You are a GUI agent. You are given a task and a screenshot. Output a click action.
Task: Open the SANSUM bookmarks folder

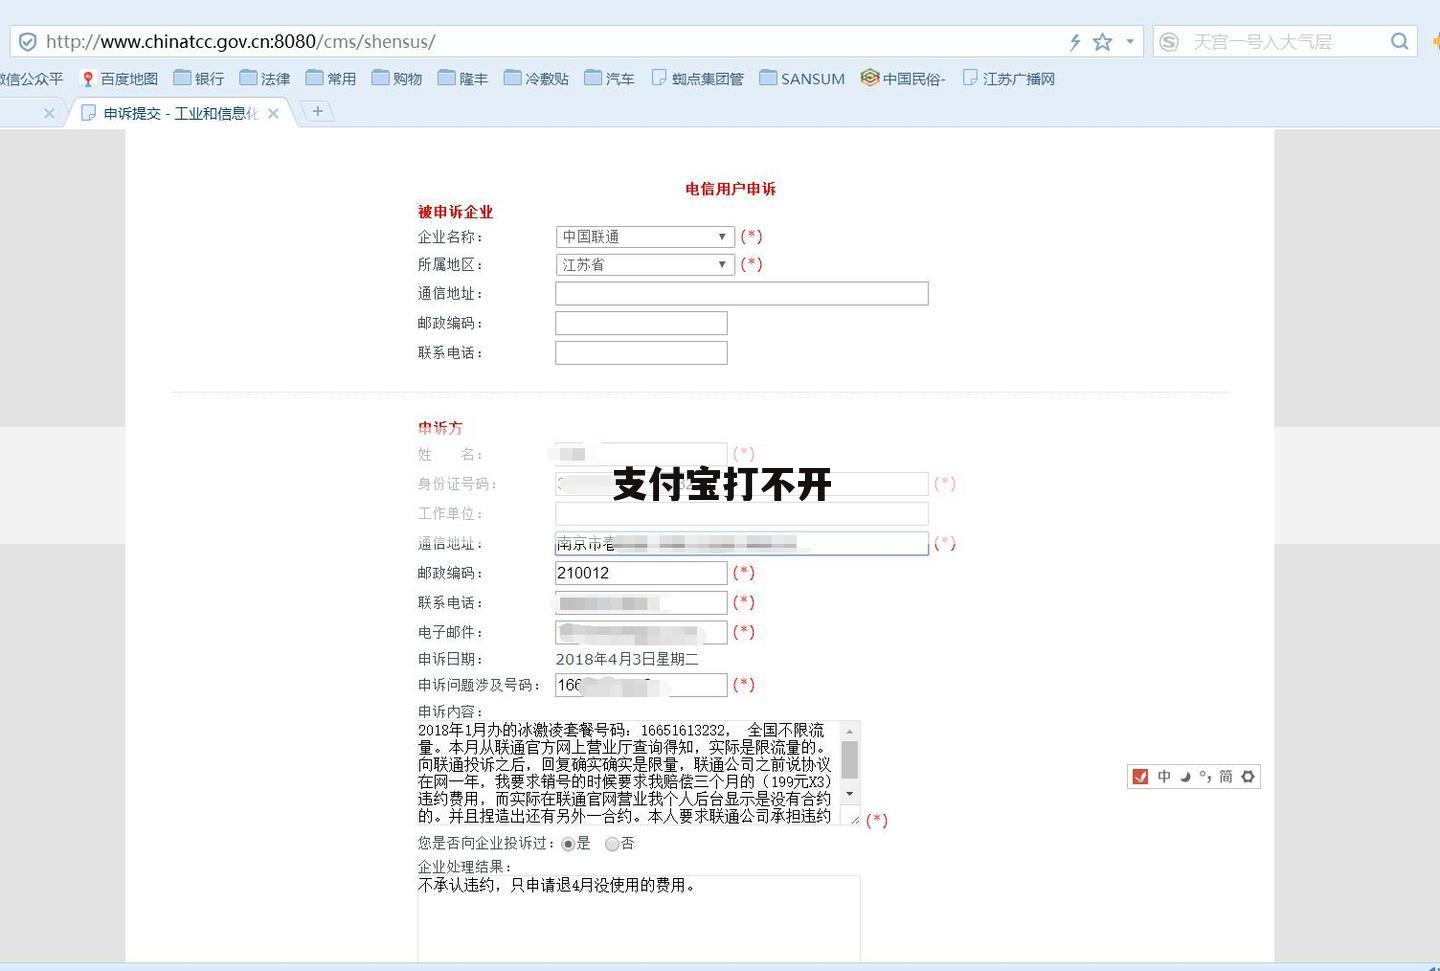pyautogui.click(x=802, y=78)
